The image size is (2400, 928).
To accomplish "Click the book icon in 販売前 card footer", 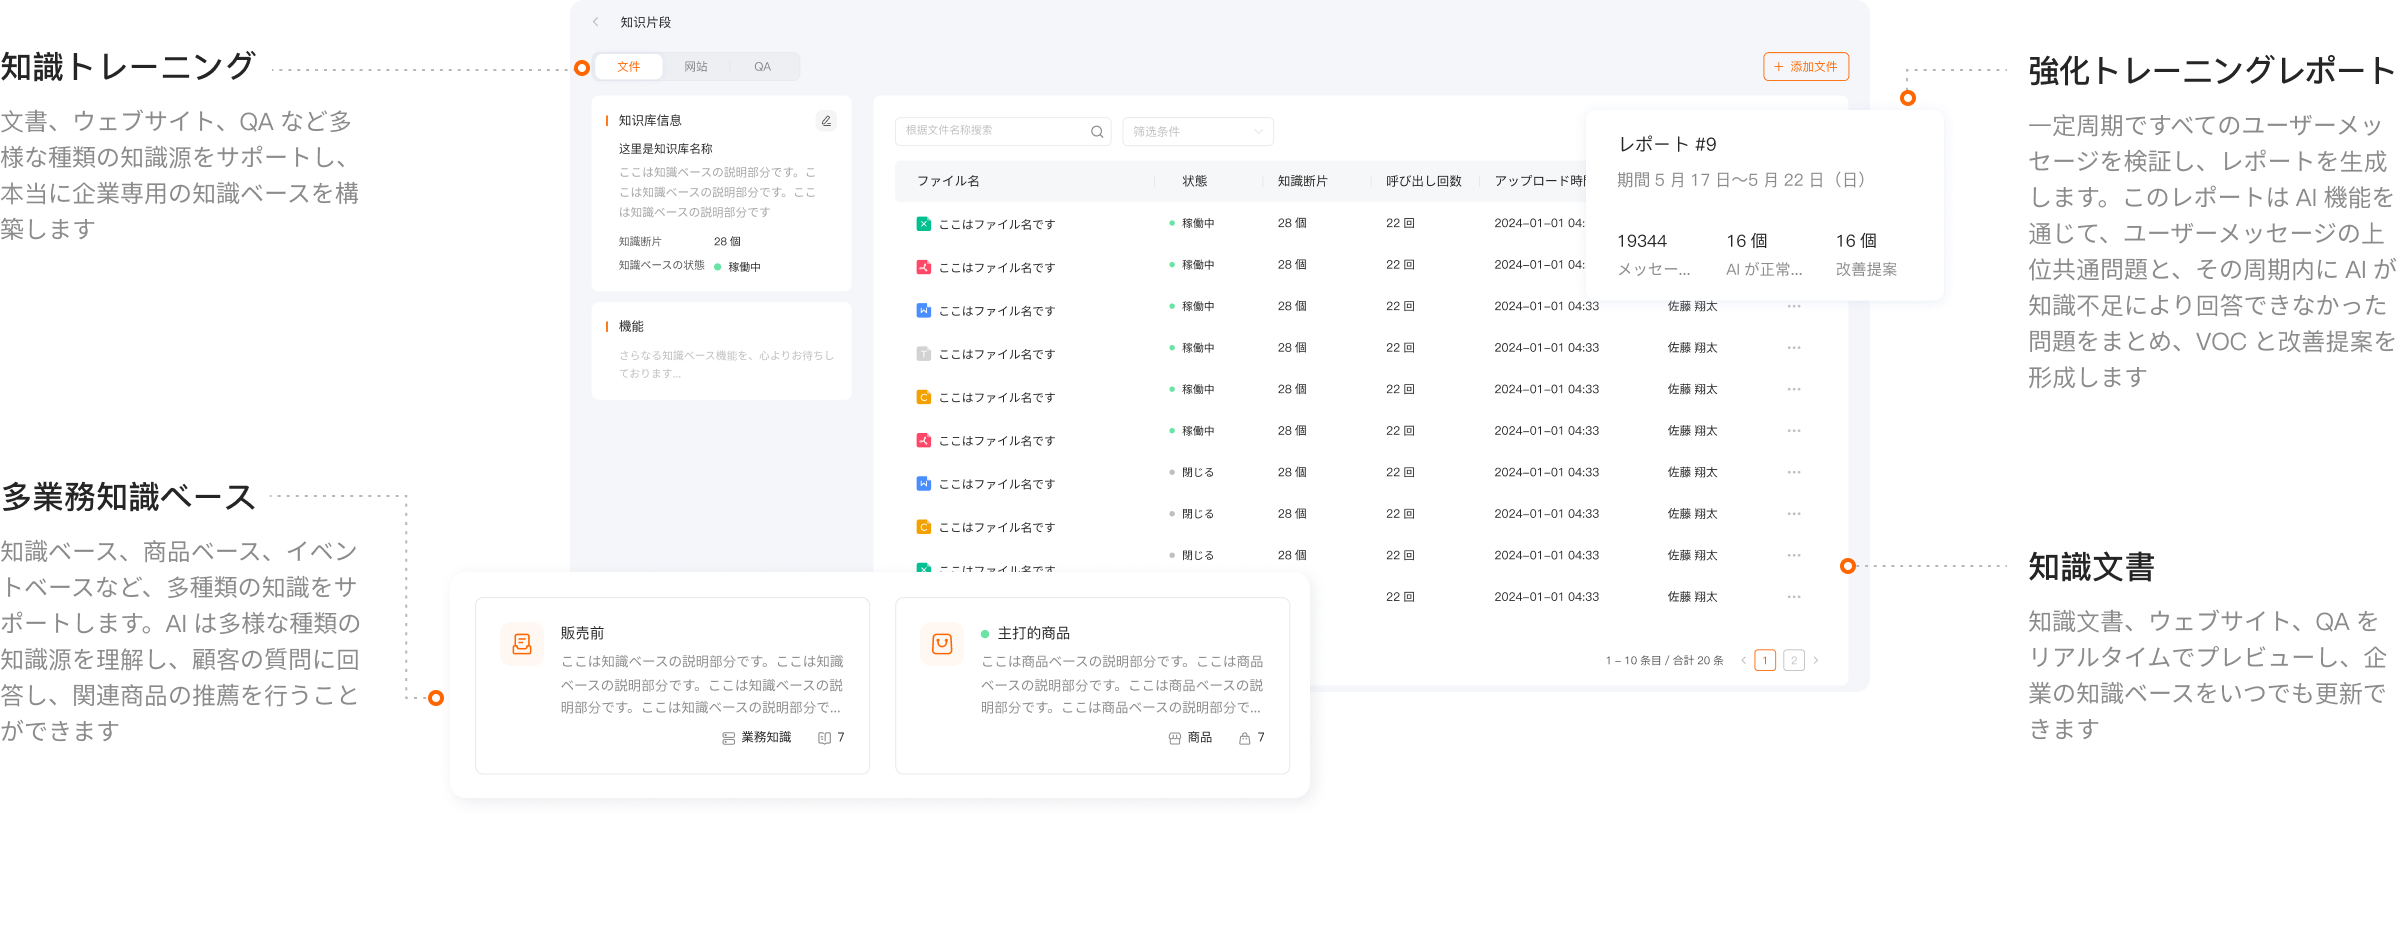I will [x=824, y=738].
